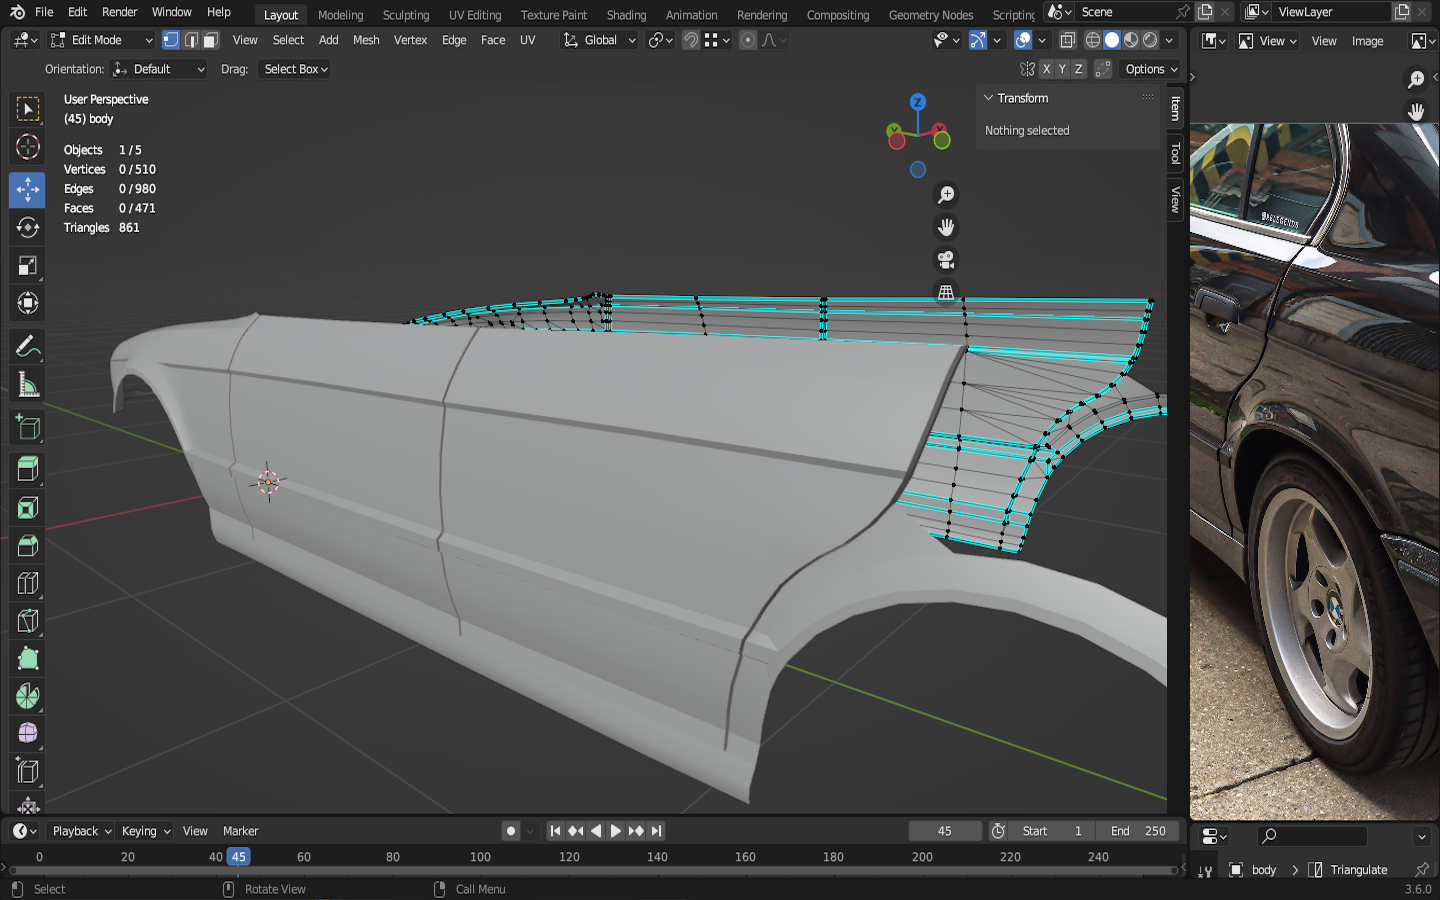
Task: Select the Move tool in toolbar
Action: point(27,189)
